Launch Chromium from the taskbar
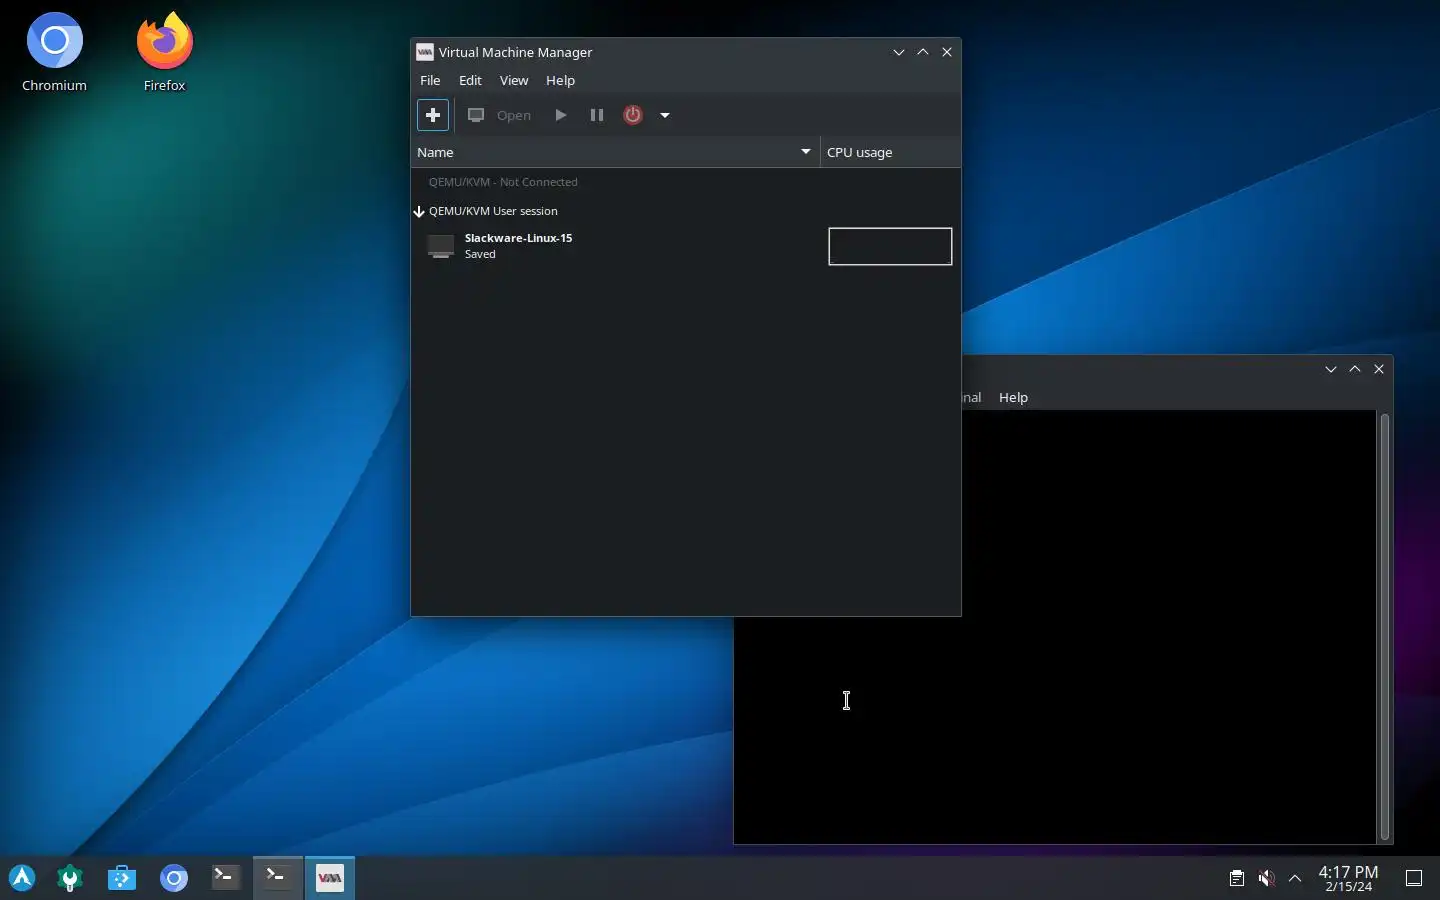Screen dimensions: 1440x900 pos(174,878)
